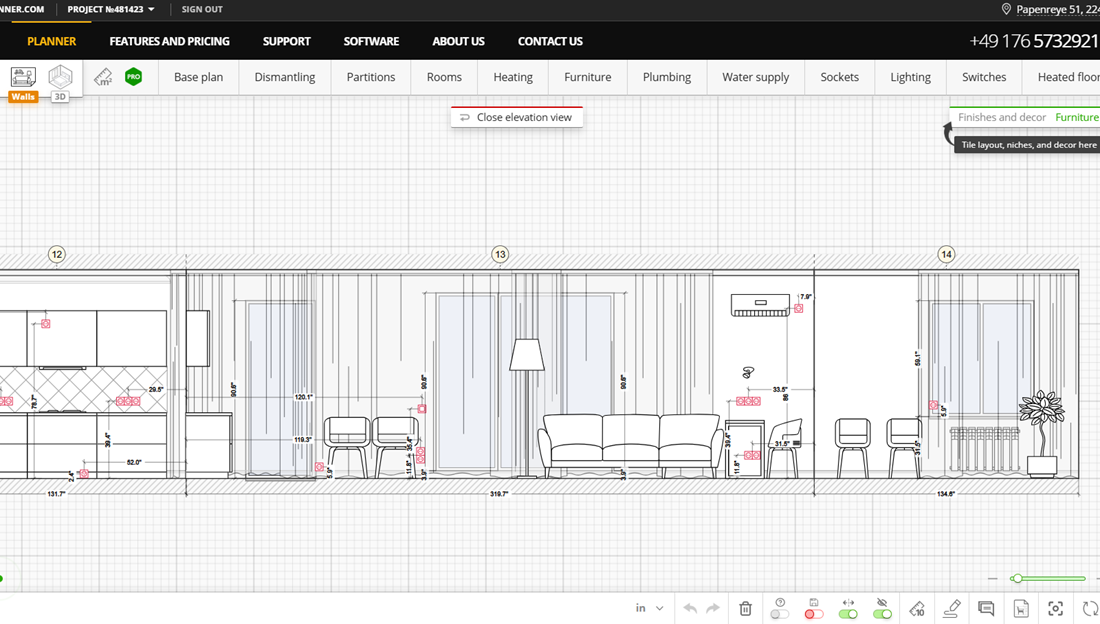The image size is (1100, 624).
Task: Open the Lighting tab
Action: (910, 77)
